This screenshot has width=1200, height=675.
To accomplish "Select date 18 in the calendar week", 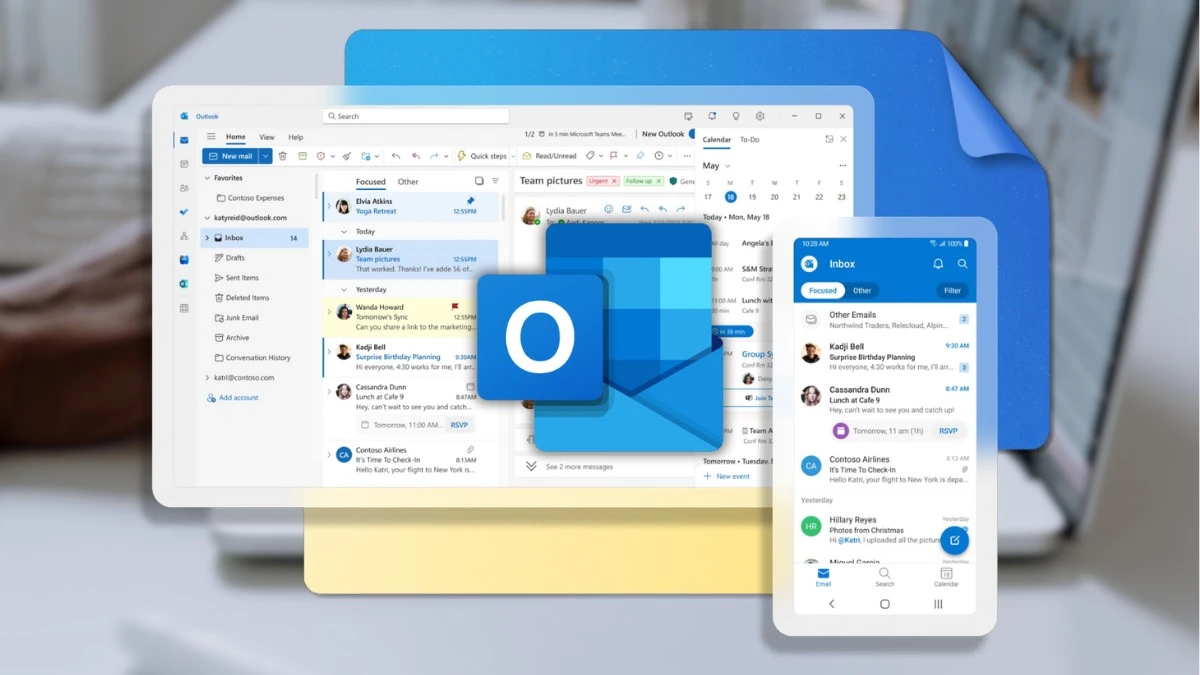I will tap(730, 197).
